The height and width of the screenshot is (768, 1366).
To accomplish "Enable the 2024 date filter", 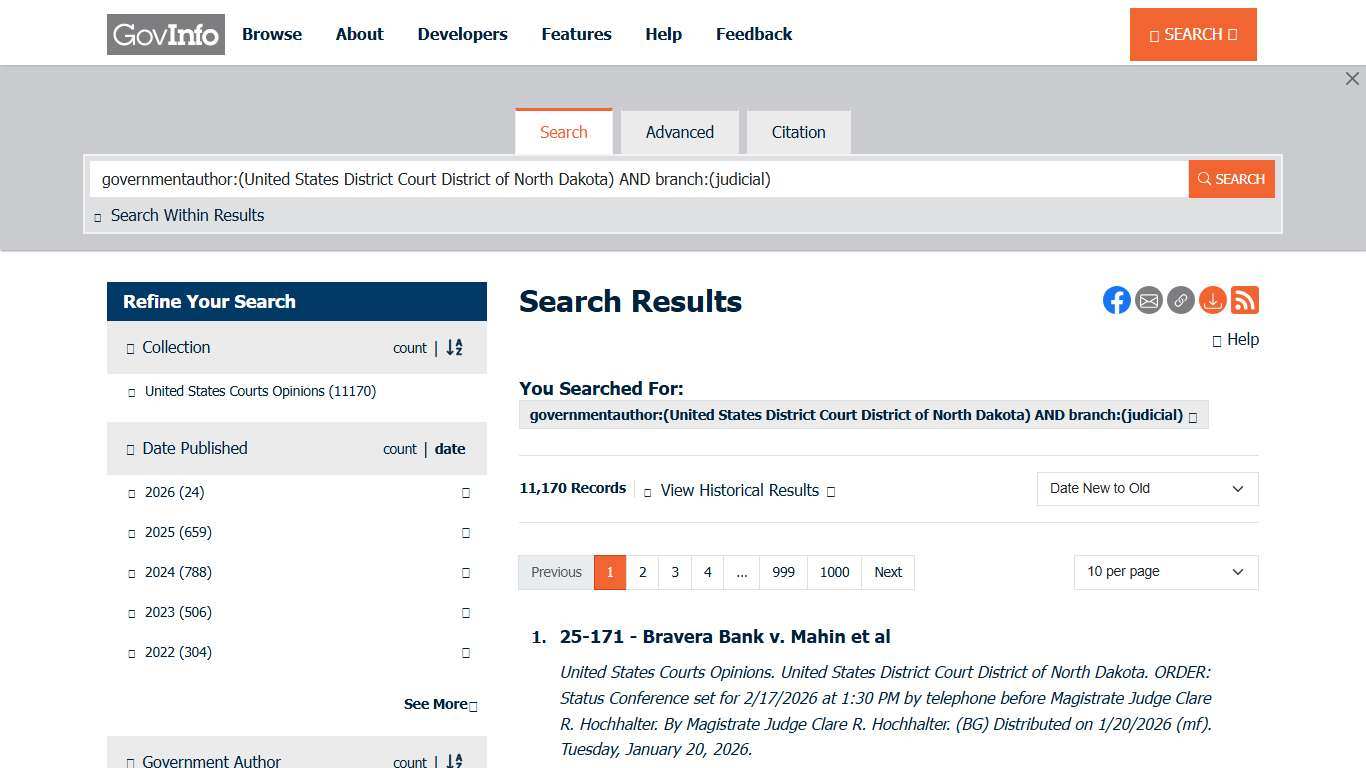I will [x=131, y=572].
